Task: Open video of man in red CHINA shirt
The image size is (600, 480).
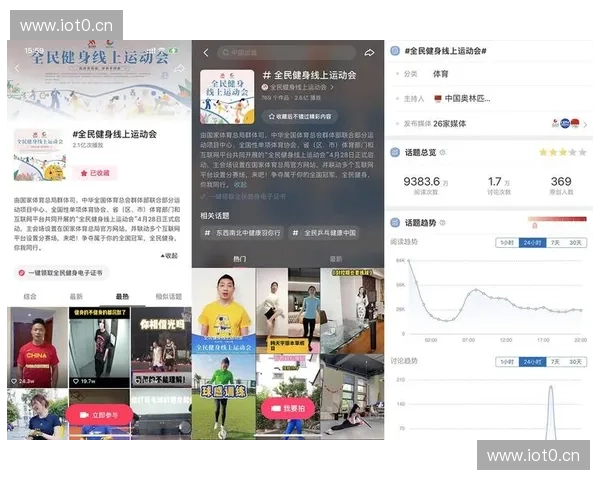Action: pos(38,348)
